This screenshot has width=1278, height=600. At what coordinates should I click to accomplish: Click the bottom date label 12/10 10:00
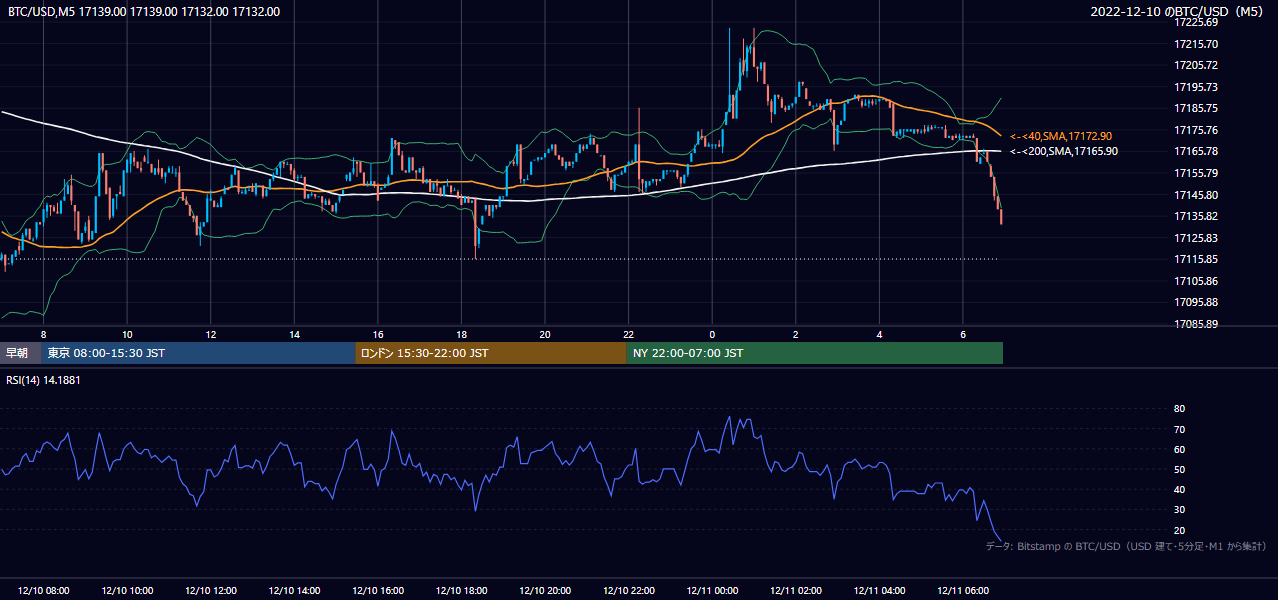coord(127,591)
